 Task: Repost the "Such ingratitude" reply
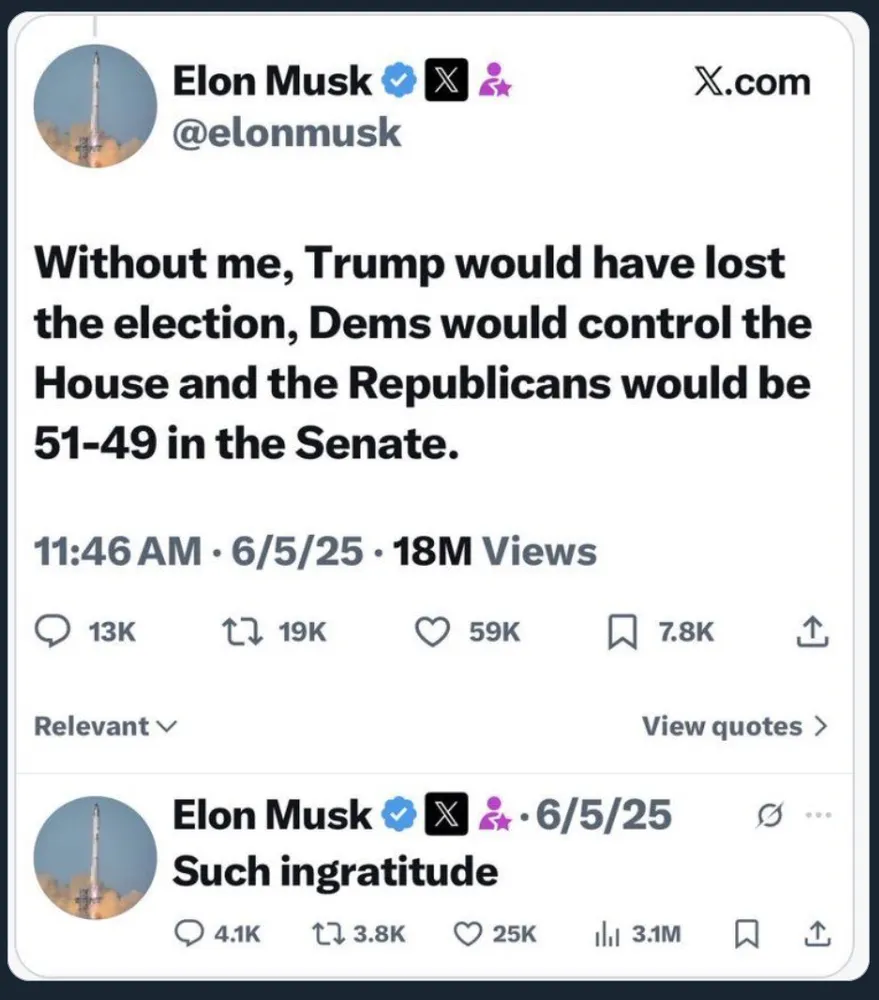(x=325, y=933)
